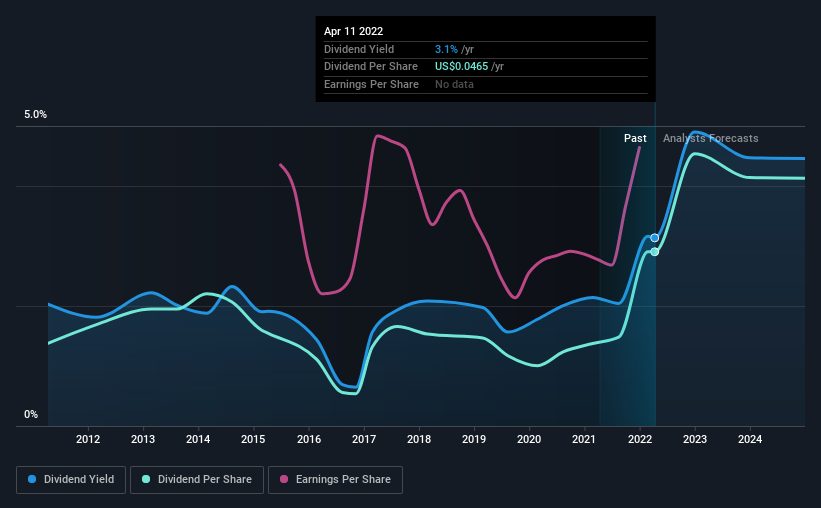Click the Analysts Forecasts label

[711, 138]
